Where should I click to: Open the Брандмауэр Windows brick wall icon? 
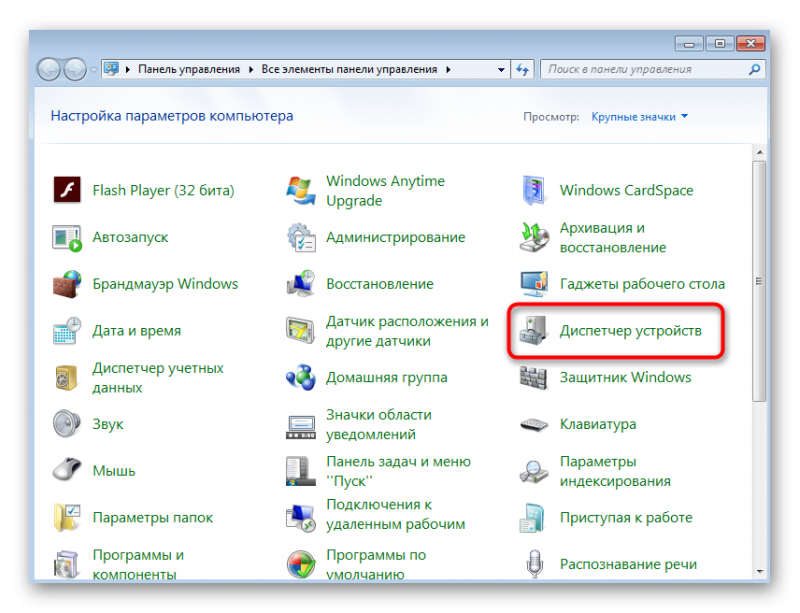click(x=67, y=284)
